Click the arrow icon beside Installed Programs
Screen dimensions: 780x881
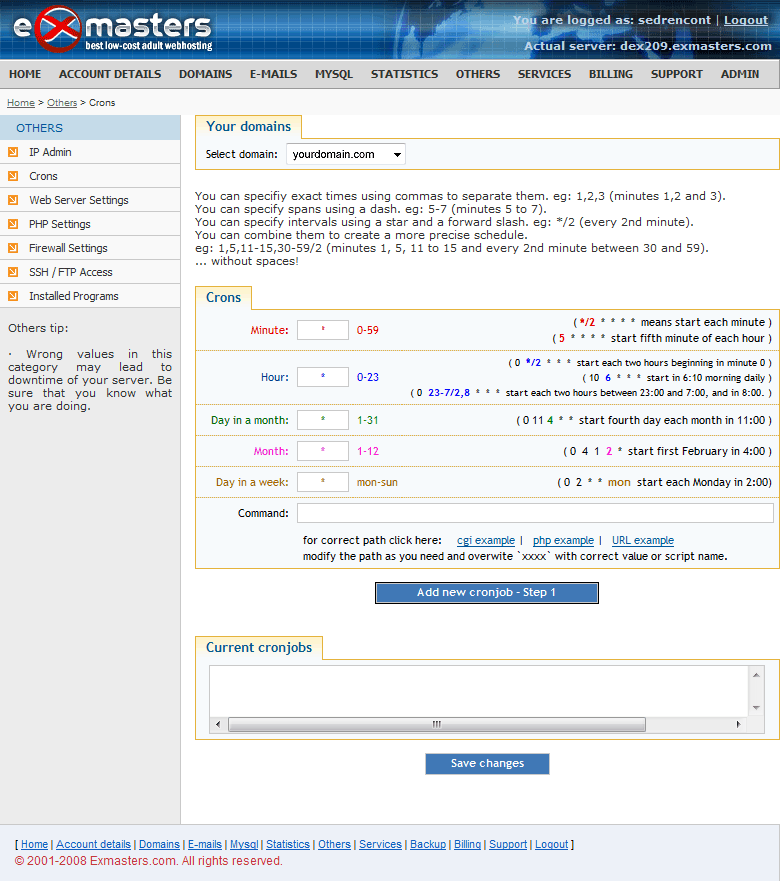coord(13,296)
